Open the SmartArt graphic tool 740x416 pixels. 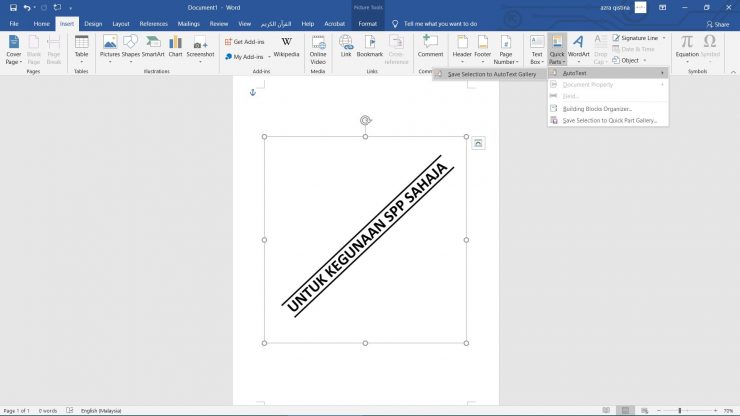(153, 47)
